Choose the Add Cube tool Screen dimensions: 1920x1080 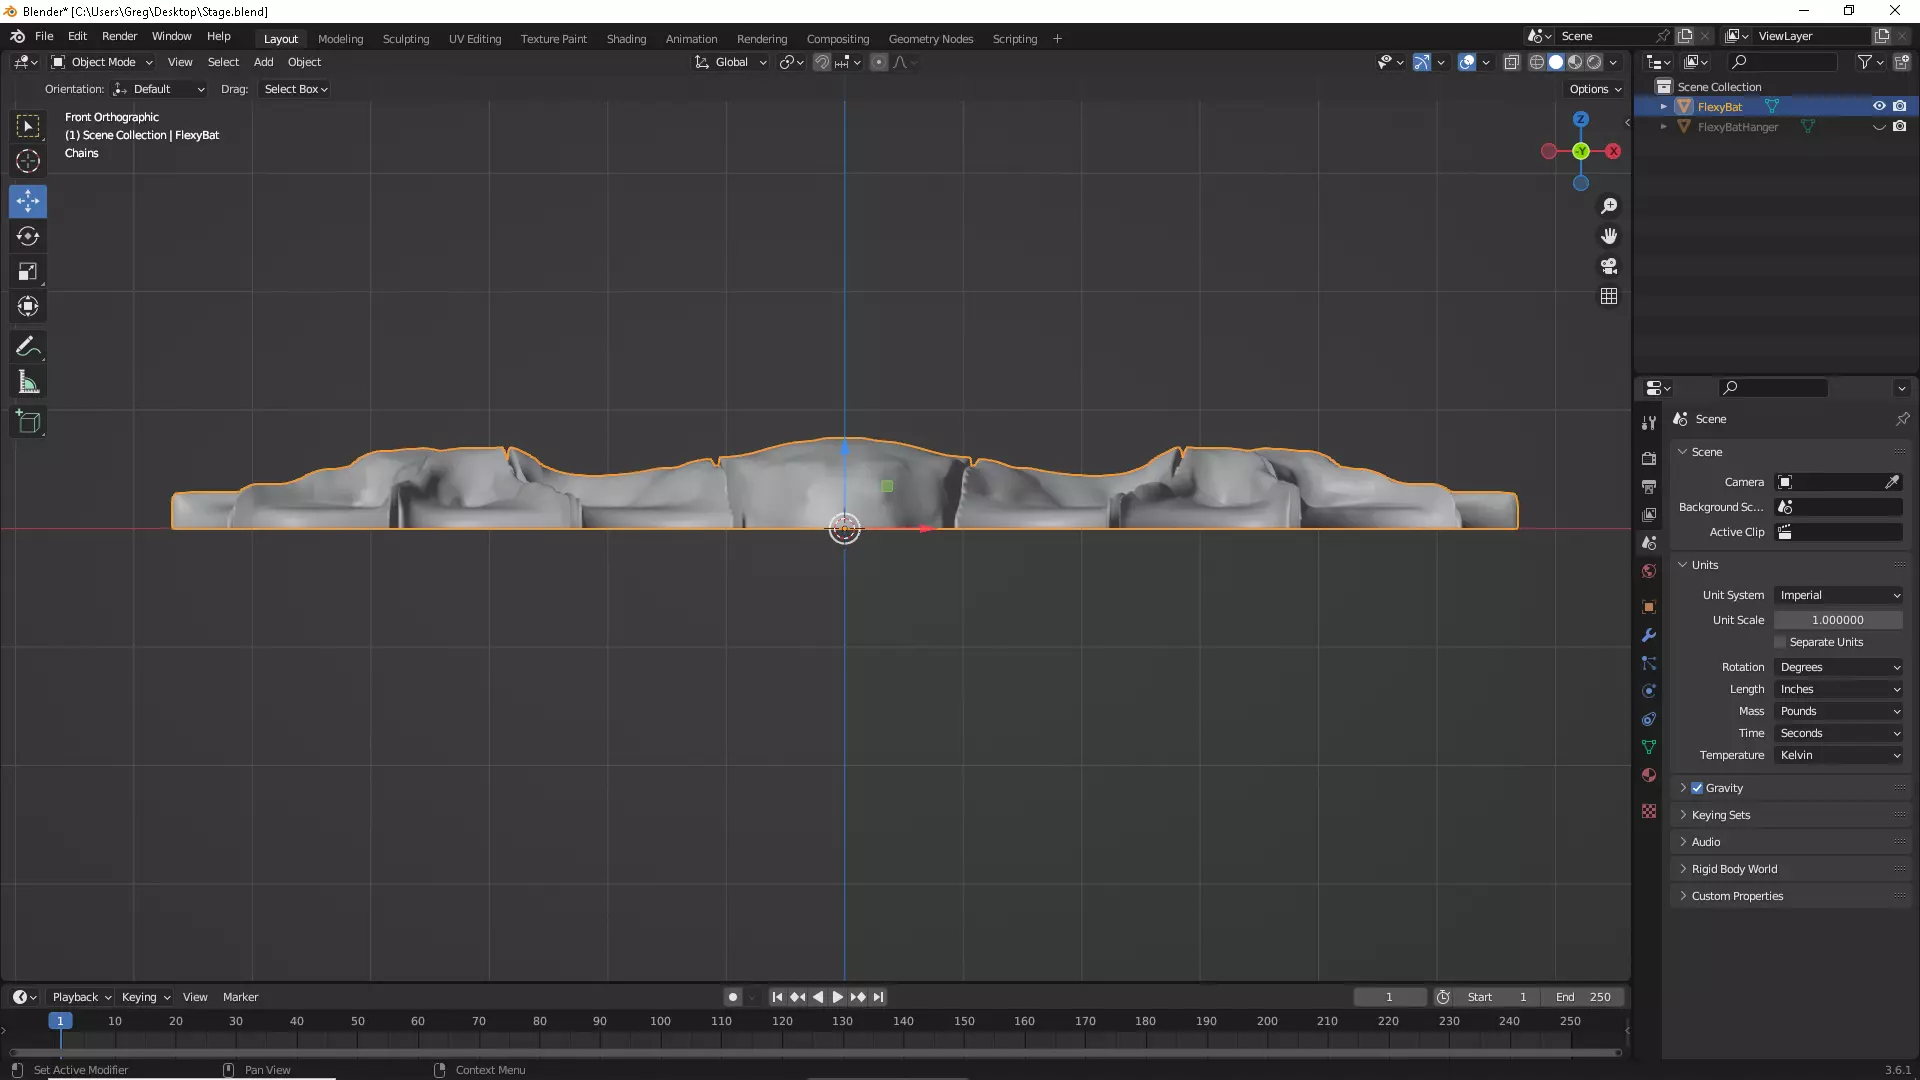pos(28,422)
